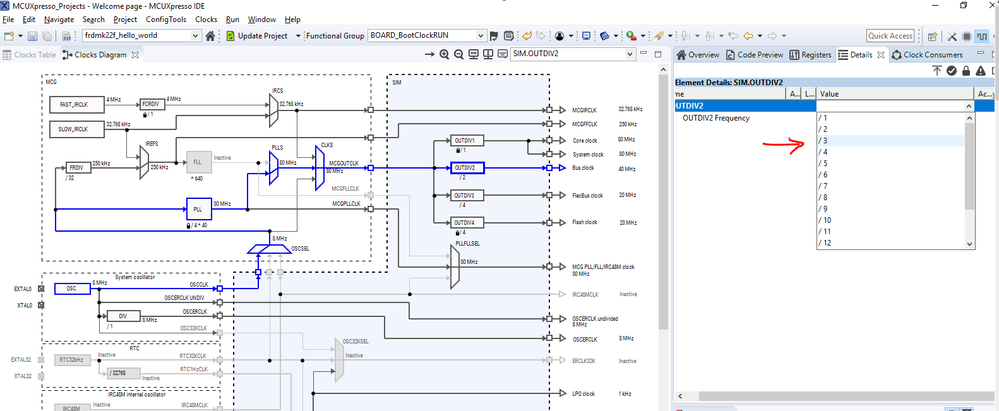Screen dimensions: 999x411
Task: Click the warning triangle icon in Details
Action: click(x=982, y=70)
